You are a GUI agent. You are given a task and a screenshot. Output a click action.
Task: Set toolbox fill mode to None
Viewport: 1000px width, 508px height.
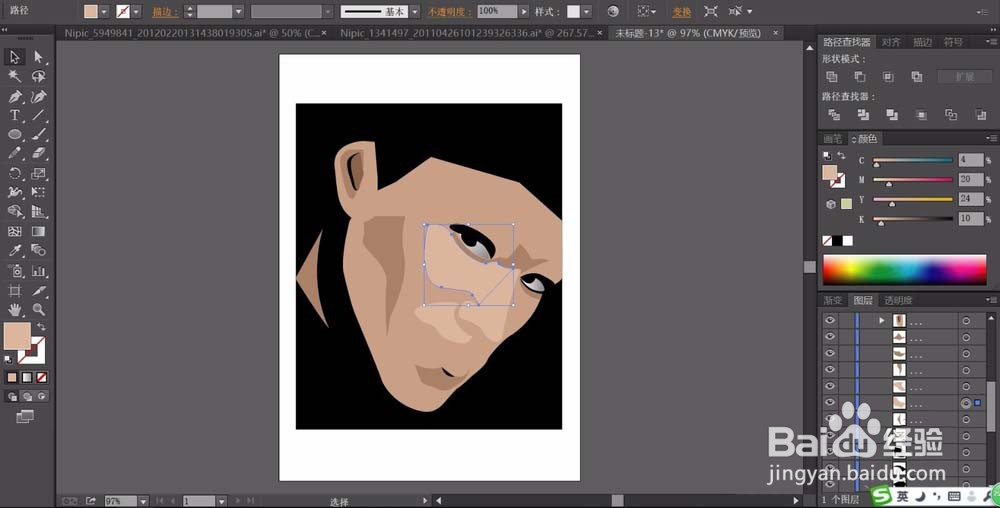41,377
